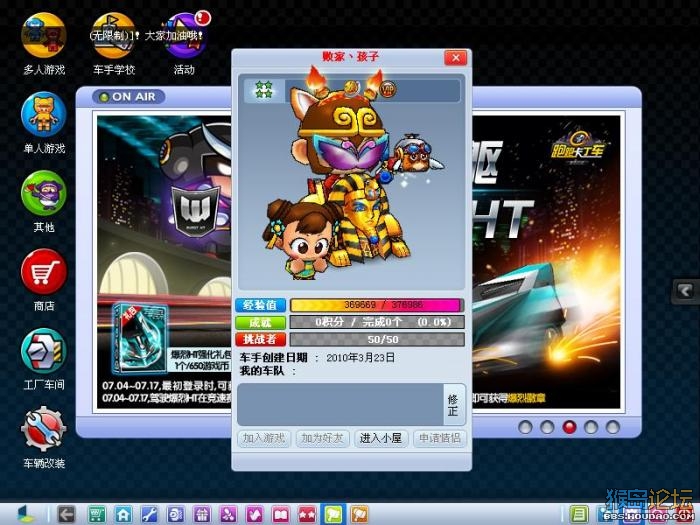Click the magenta pinwheel toolbar icon
Image resolution: width=700 pixels, height=525 pixels.
coord(229,514)
